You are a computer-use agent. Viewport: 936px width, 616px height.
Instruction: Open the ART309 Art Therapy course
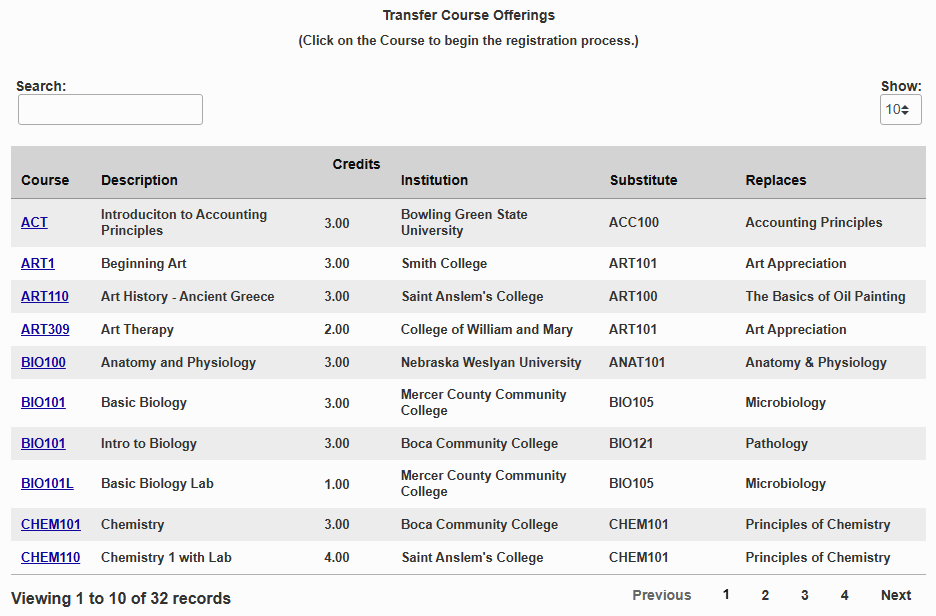[44, 329]
